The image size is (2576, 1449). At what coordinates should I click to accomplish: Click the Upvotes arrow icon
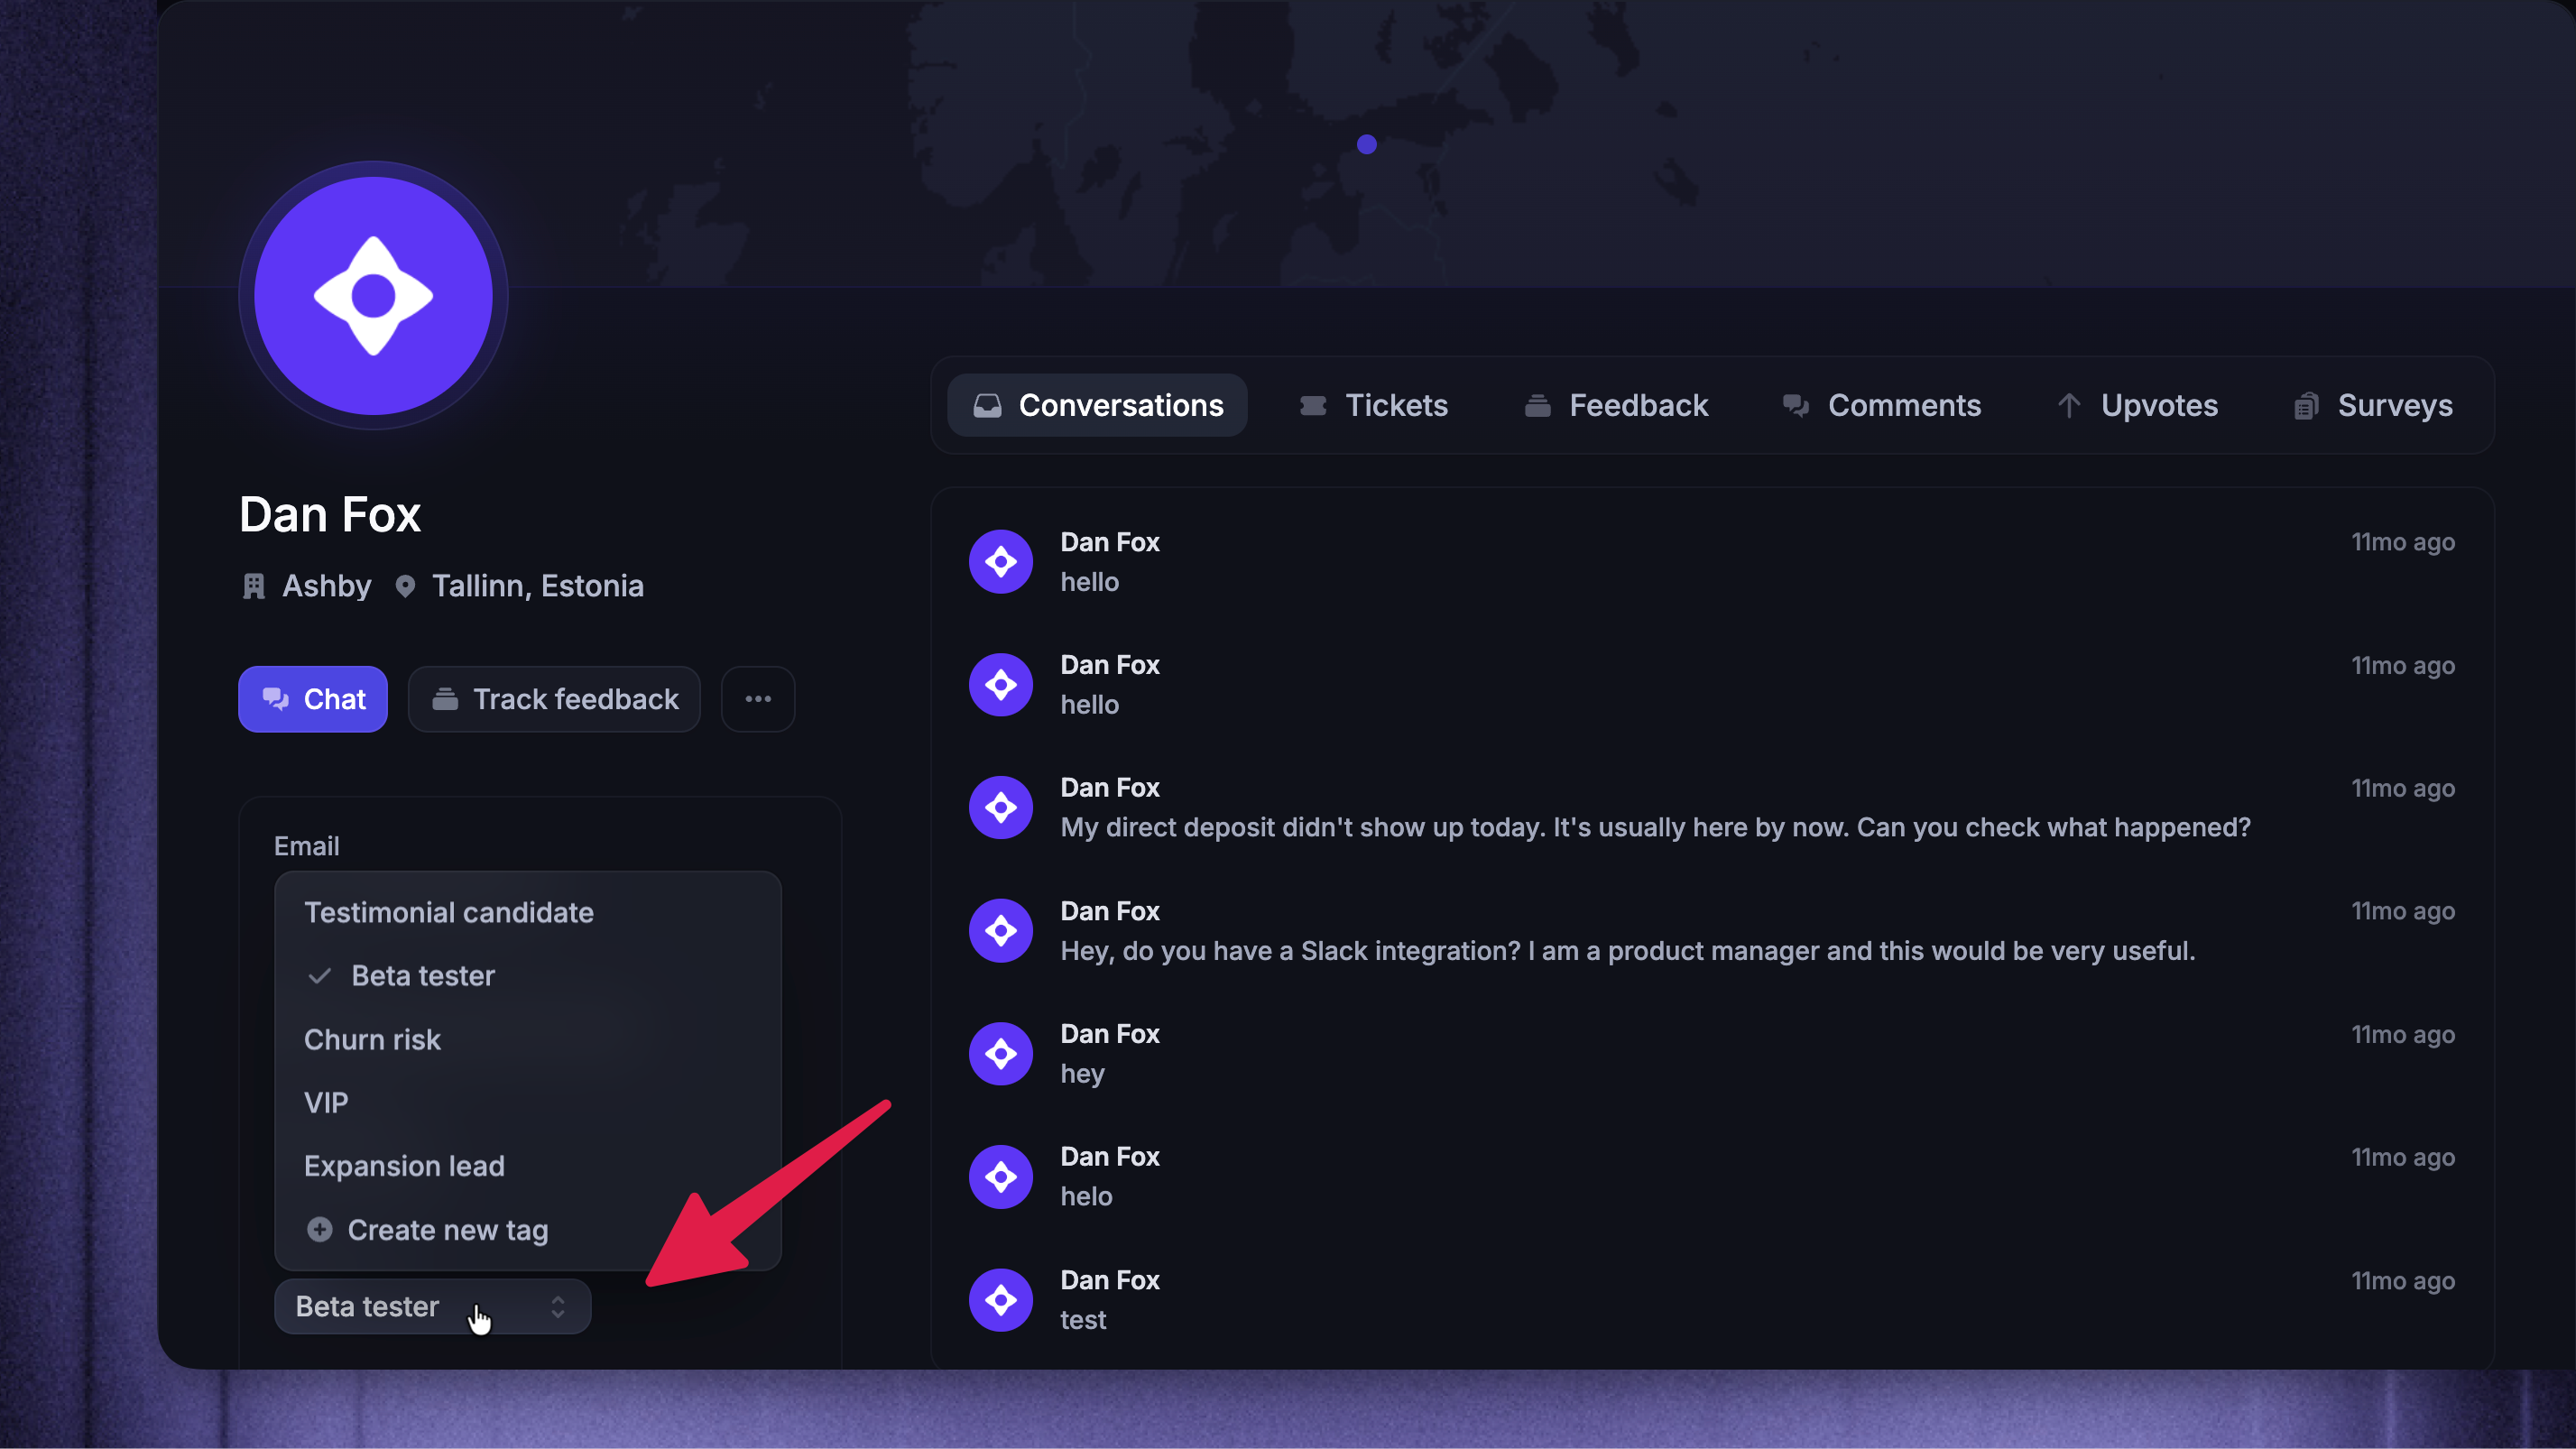(x=2069, y=405)
